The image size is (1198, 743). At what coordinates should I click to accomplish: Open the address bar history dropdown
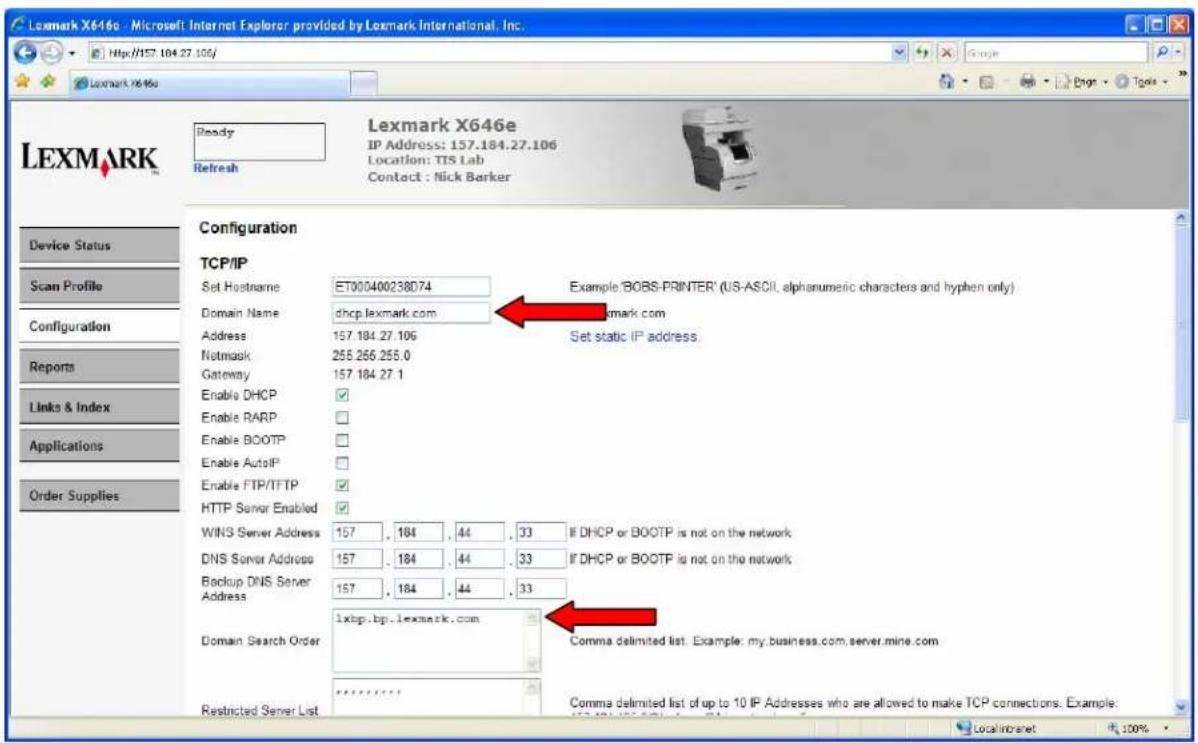tap(901, 53)
